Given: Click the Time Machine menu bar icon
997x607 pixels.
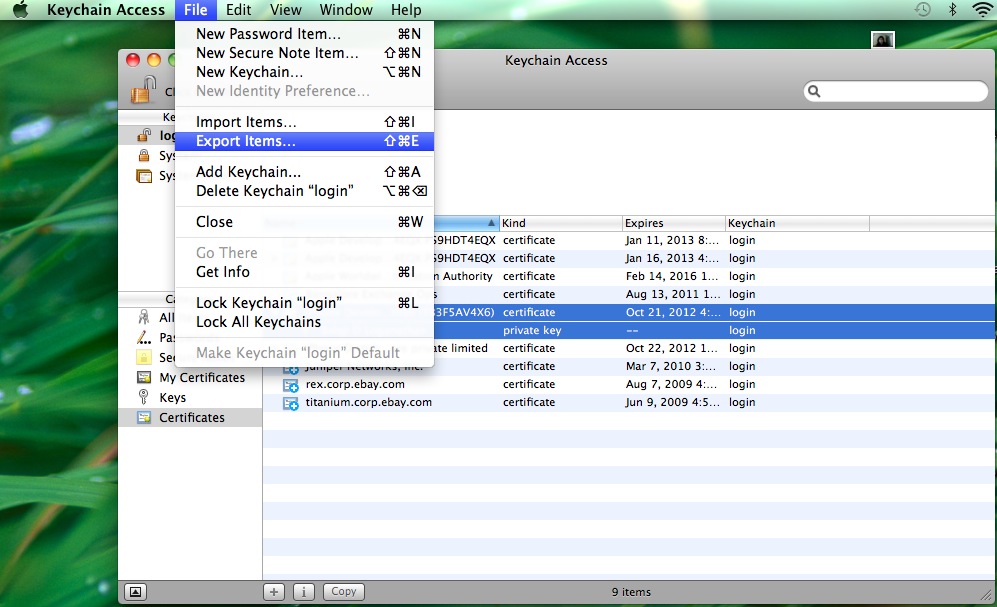Looking at the screenshot, I should pos(923,10).
